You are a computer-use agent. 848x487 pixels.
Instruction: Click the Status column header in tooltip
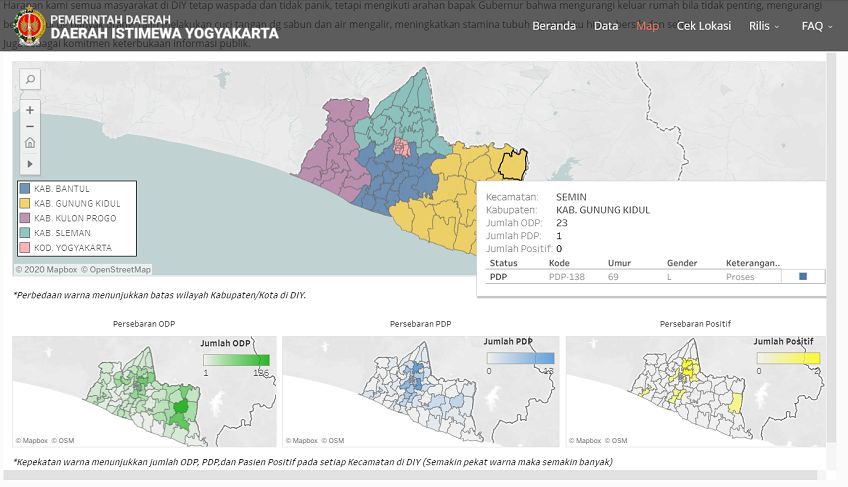click(504, 263)
